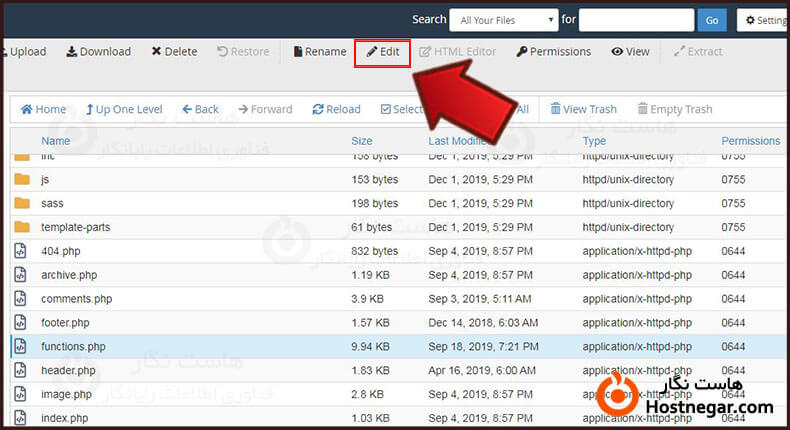Screen dimensions: 790x430
Task: Sort files by Size column header
Action: [x=362, y=141]
